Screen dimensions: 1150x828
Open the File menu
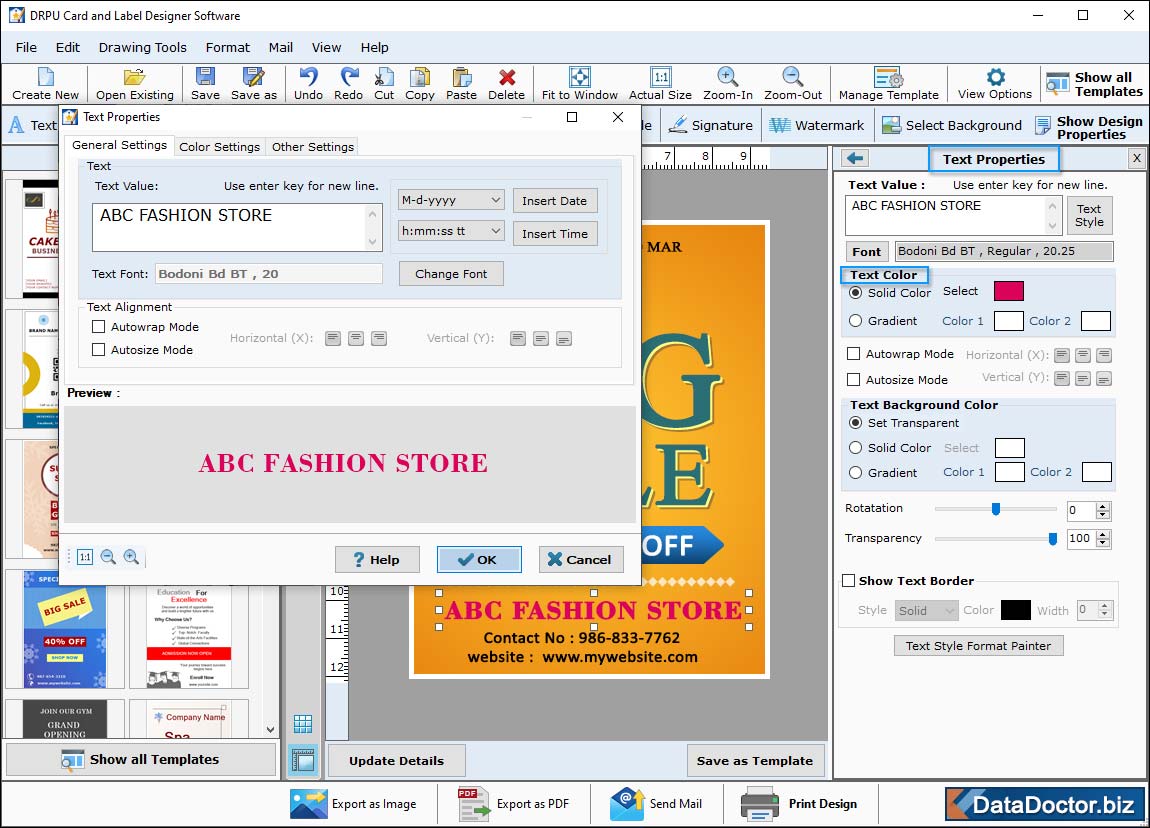(26, 47)
